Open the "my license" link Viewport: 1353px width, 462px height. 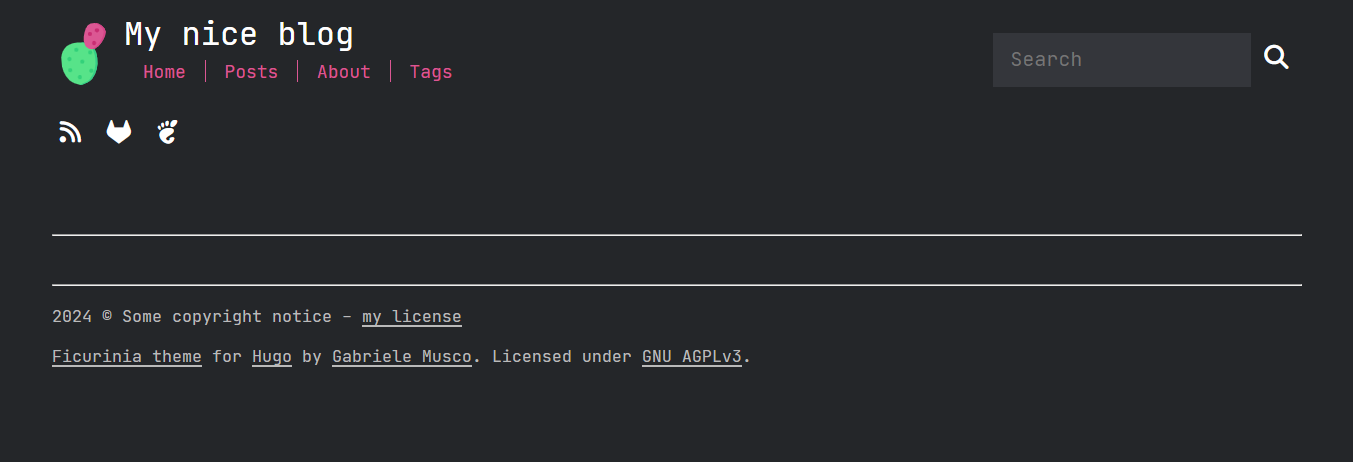[x=412, y=317]
